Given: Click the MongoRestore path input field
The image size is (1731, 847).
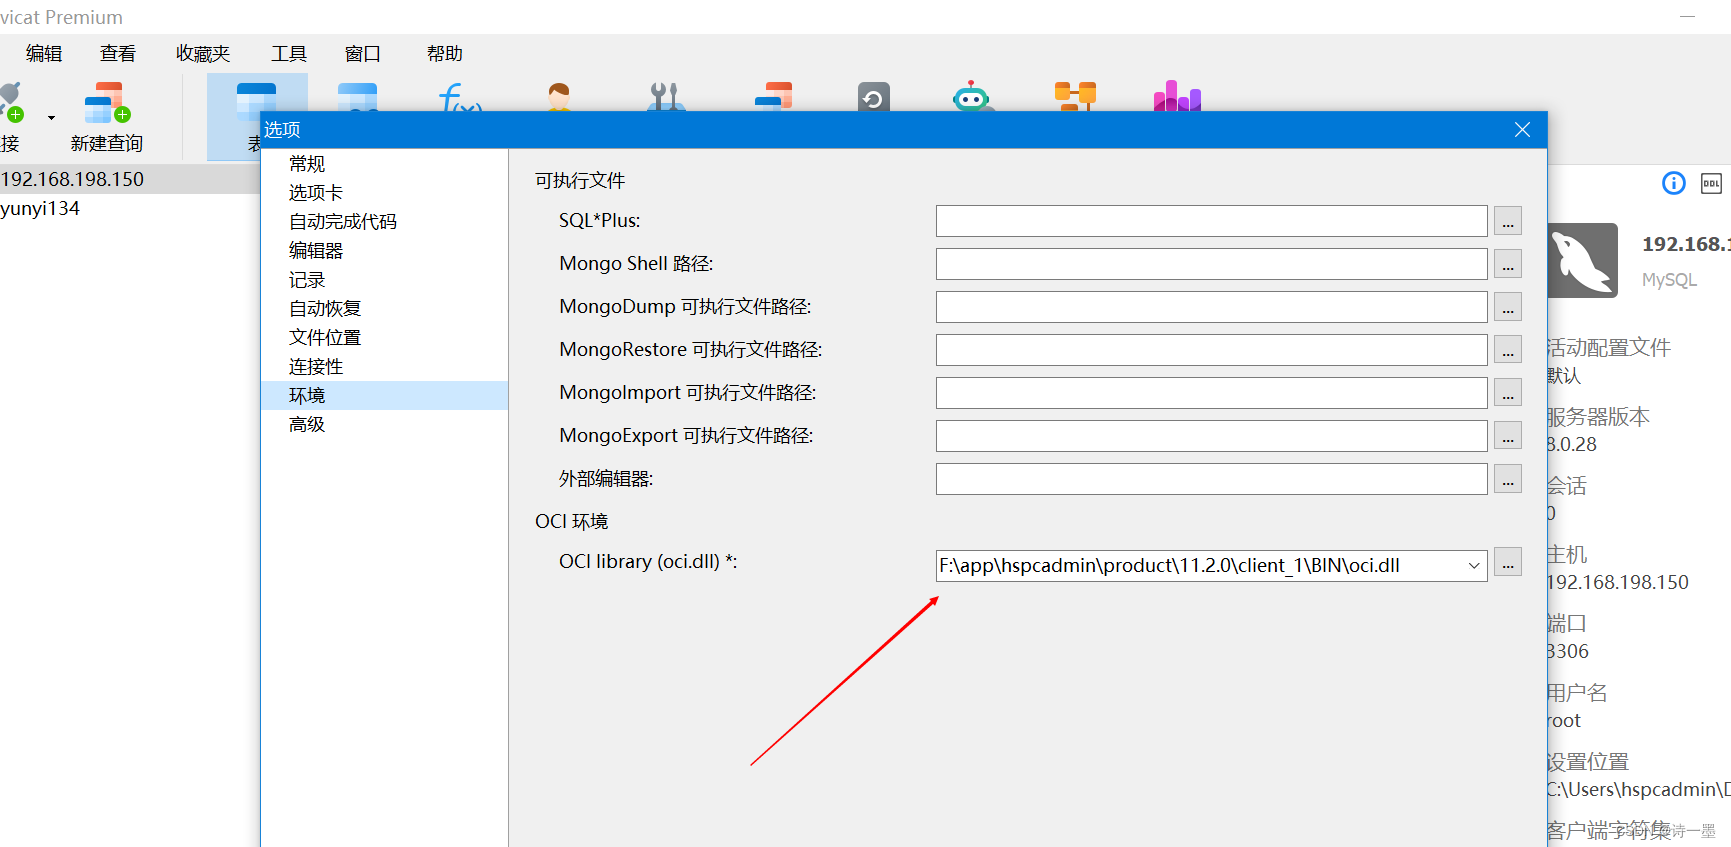Looking at the screenshot, I should (1211, 350).
